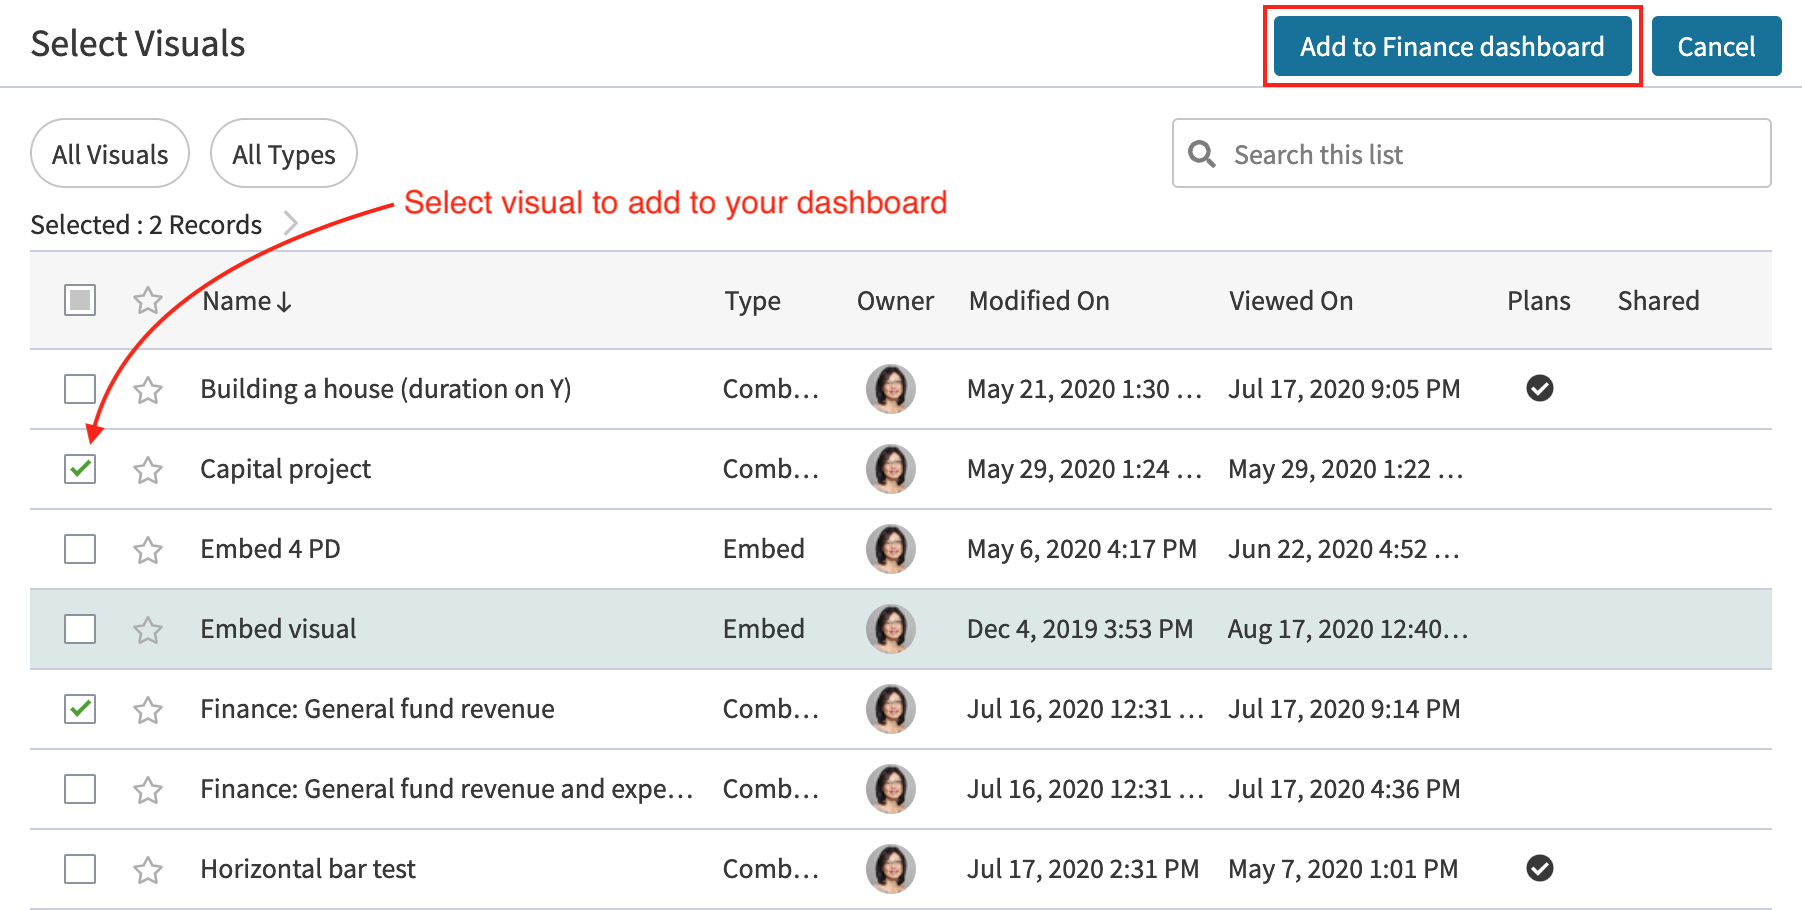Image resolution: width=1802 pixels, height=910 pixels.
Task: Sort by the Owner column header
Action: tap(895, 301)
